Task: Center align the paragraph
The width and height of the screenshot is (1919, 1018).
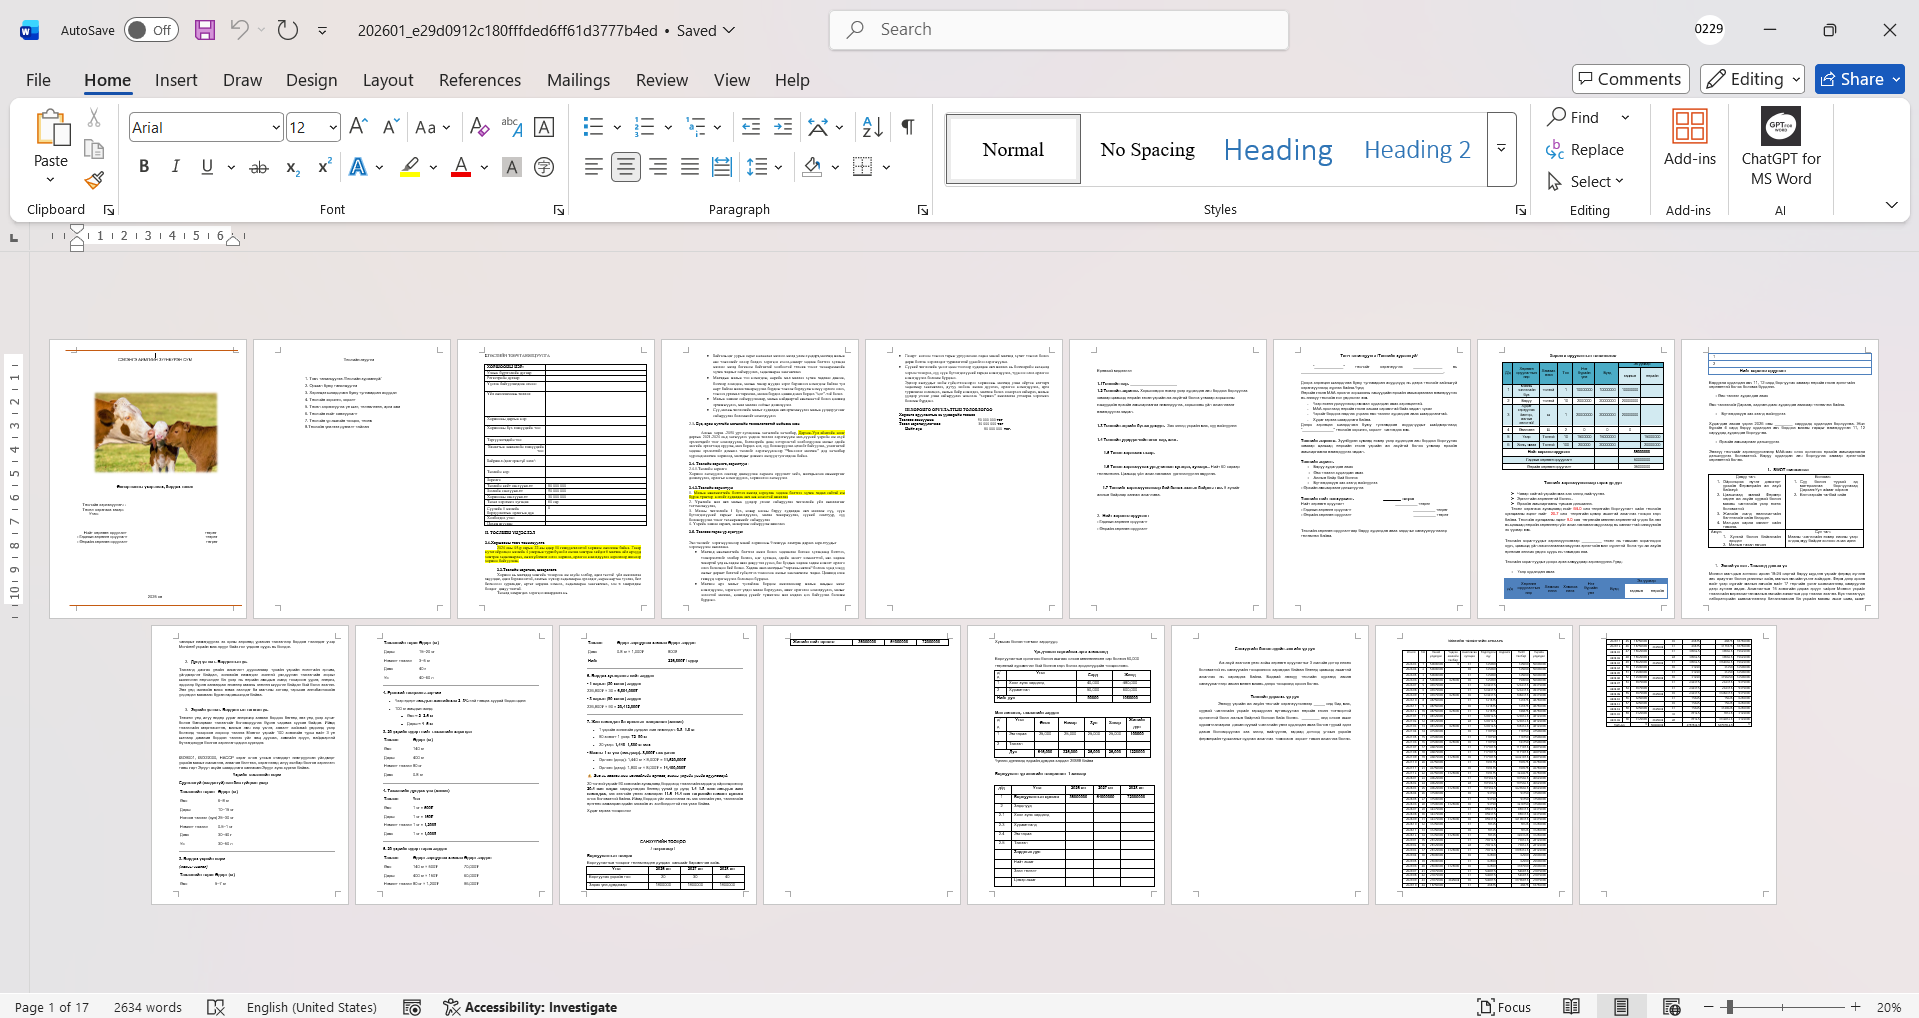Action: coord(626,167)
